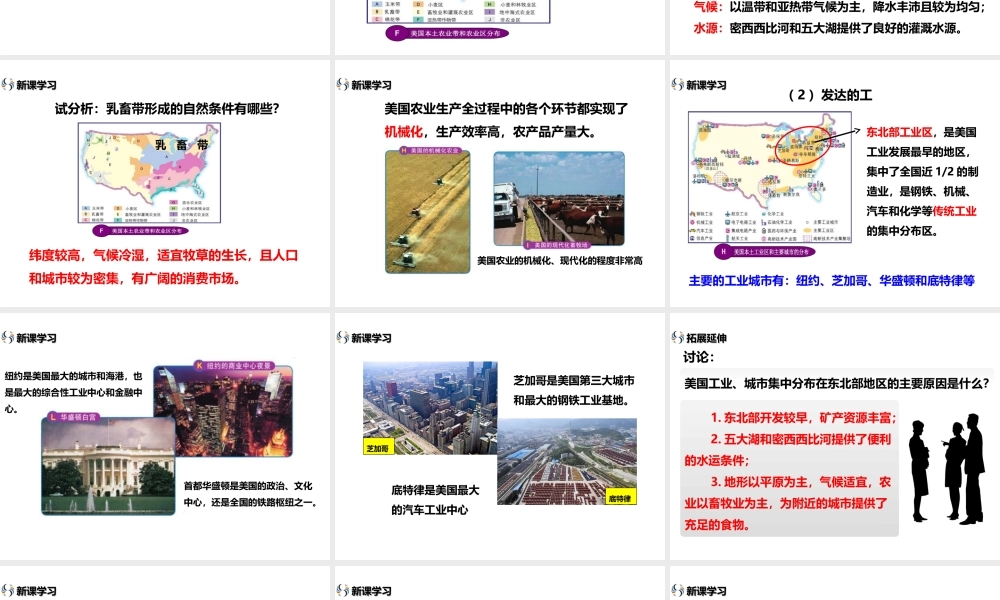Open the 拓展延伸 discussion slide
This screenshot has width=1000, height=600.
835,437
